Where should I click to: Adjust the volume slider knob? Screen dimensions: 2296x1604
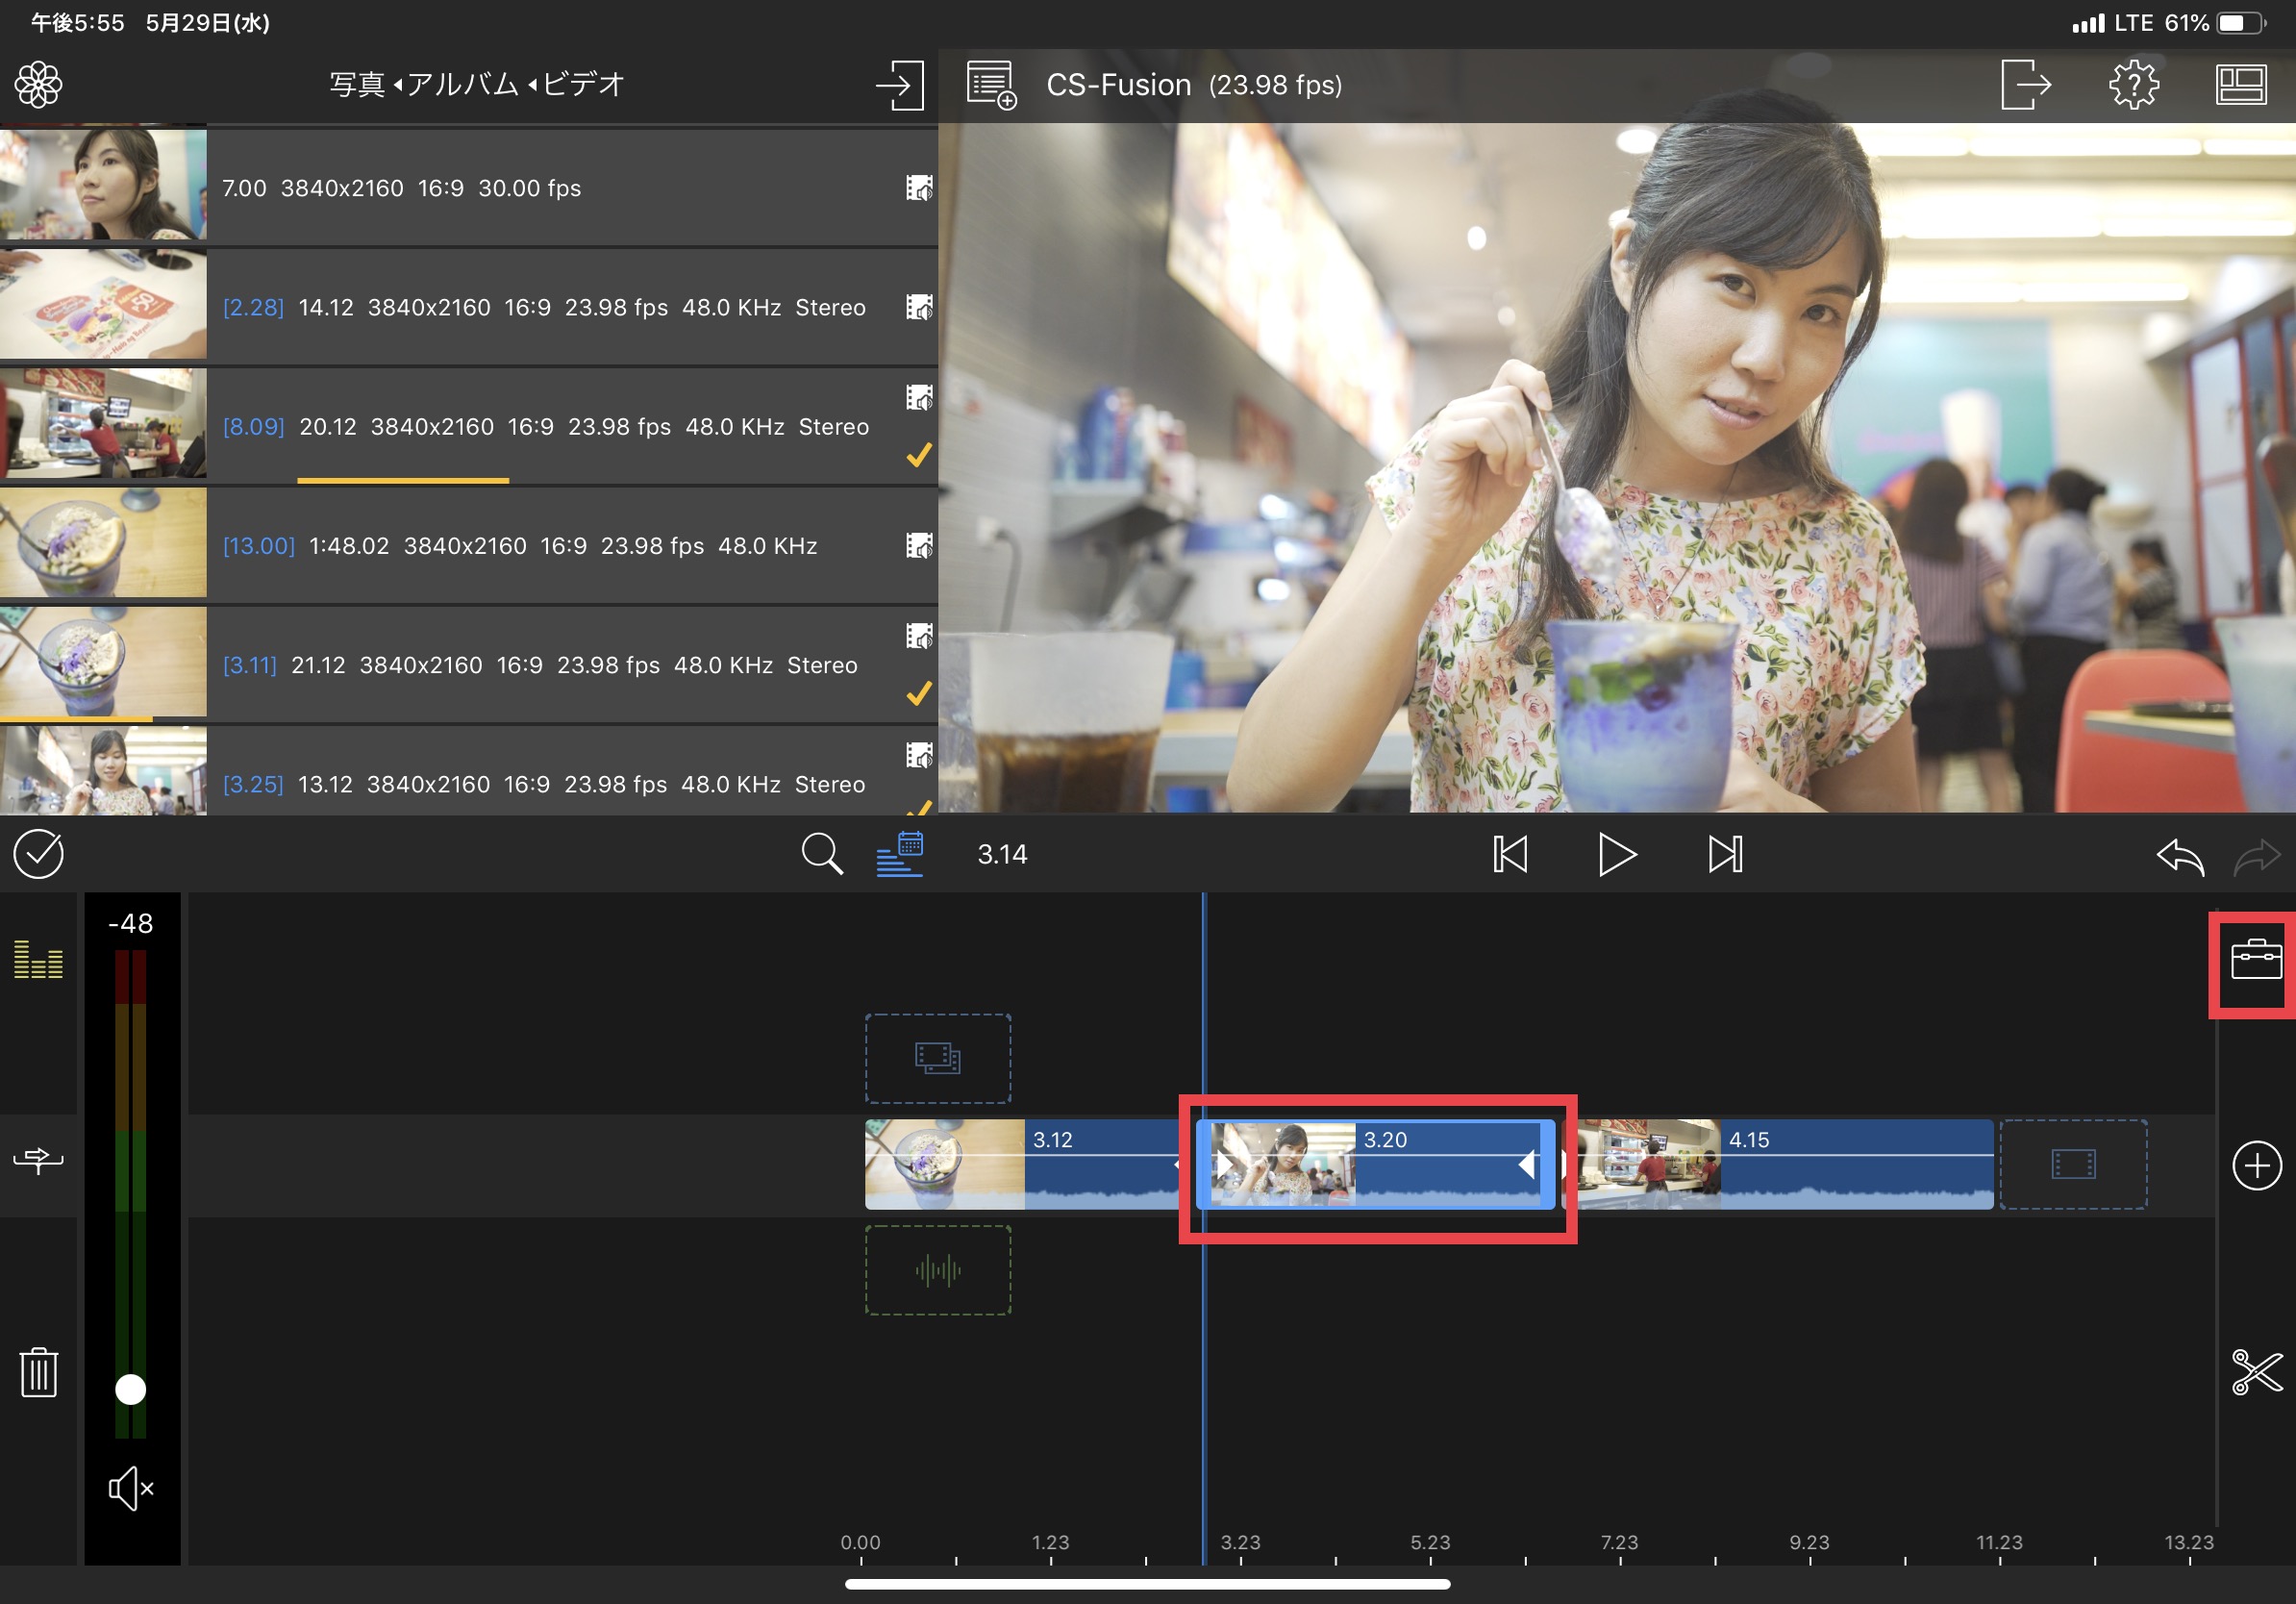131,1389
